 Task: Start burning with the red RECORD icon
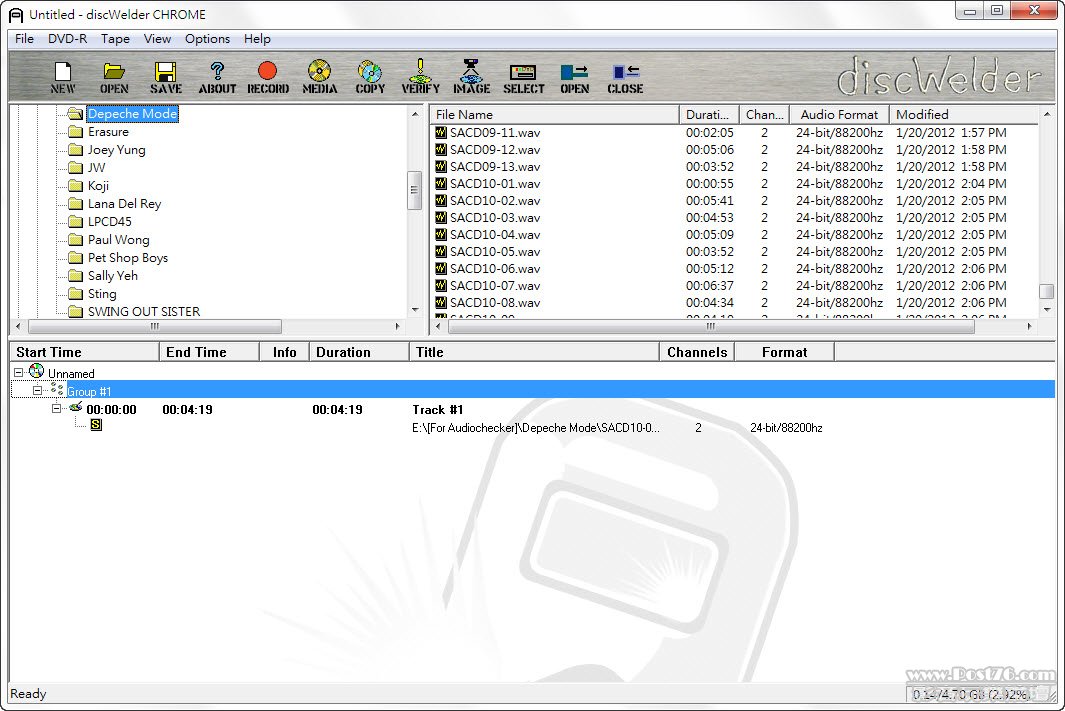coord(268,77)
